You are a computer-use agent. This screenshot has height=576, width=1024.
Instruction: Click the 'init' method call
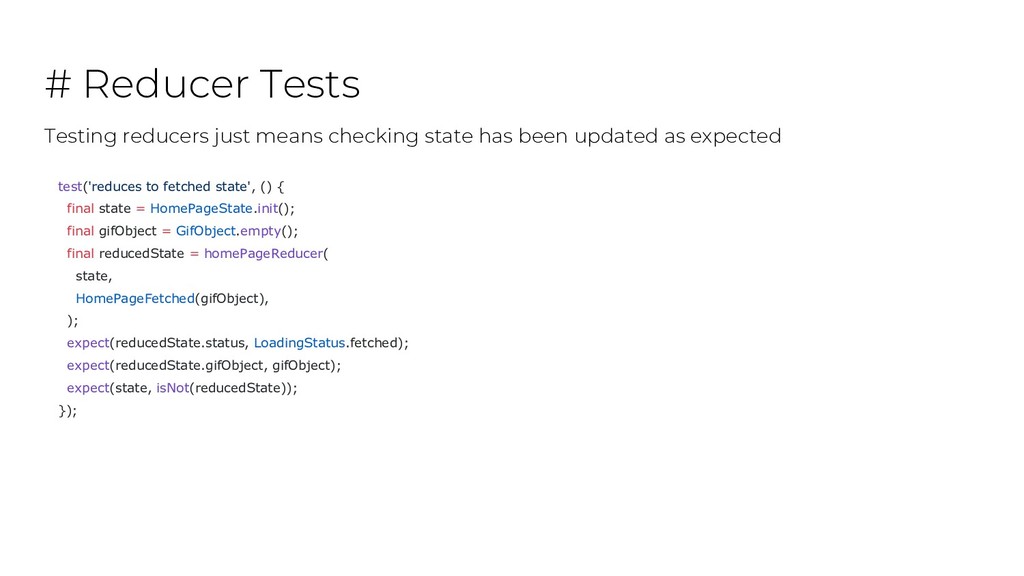[267, 208]
